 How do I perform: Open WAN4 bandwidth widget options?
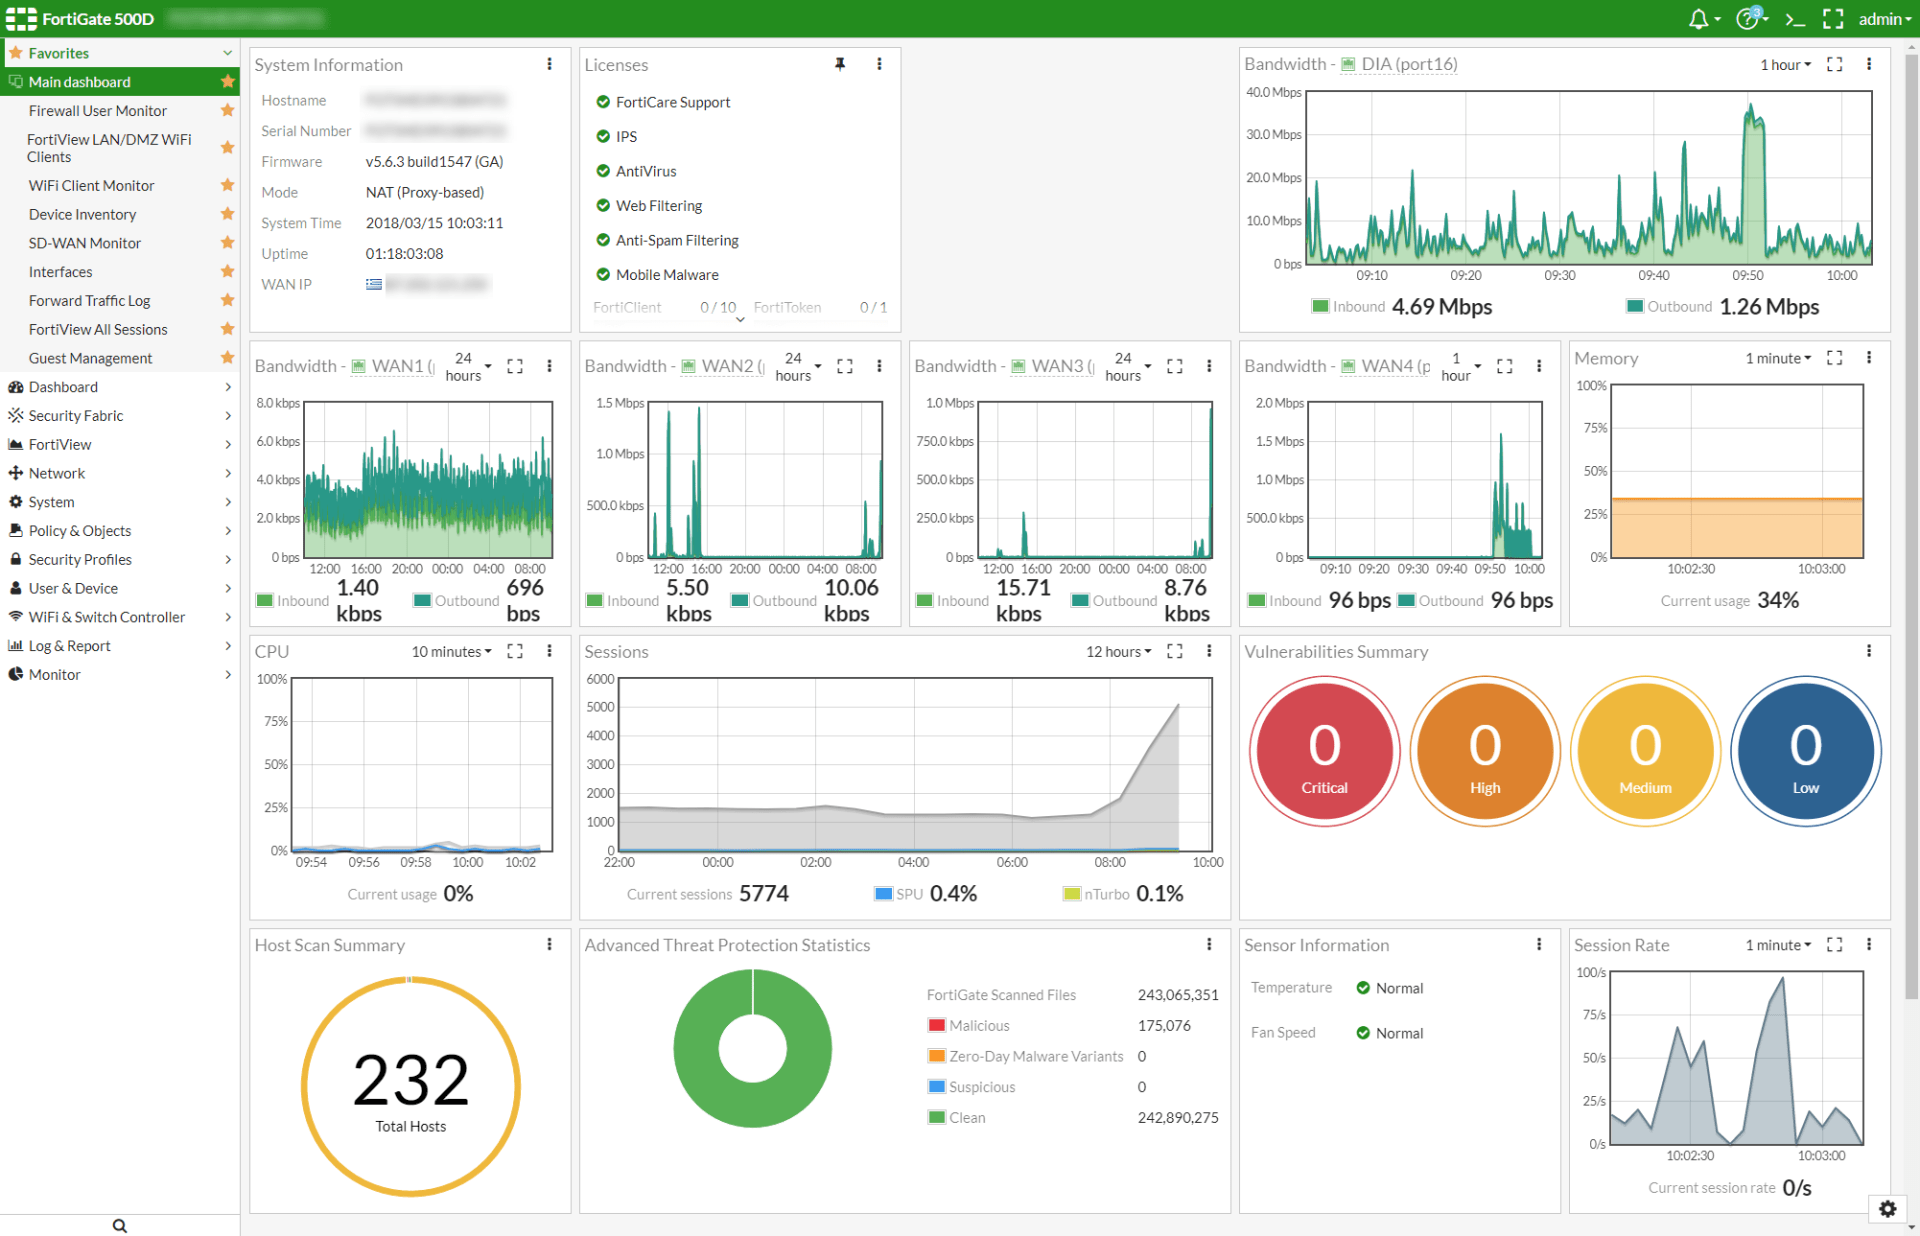pyautogui.click(x=1539, y=366)
